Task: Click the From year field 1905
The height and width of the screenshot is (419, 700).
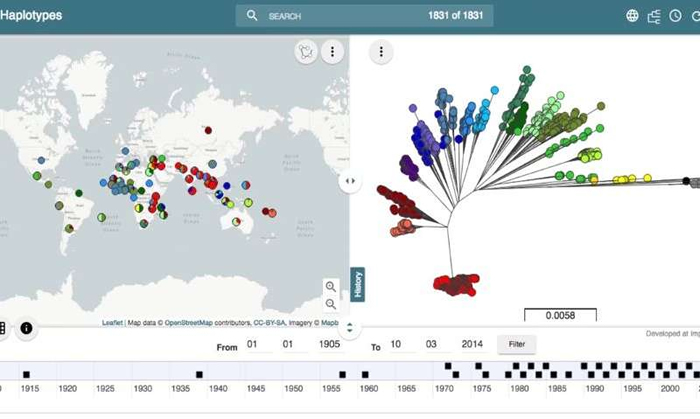Action: pos(329,344)
